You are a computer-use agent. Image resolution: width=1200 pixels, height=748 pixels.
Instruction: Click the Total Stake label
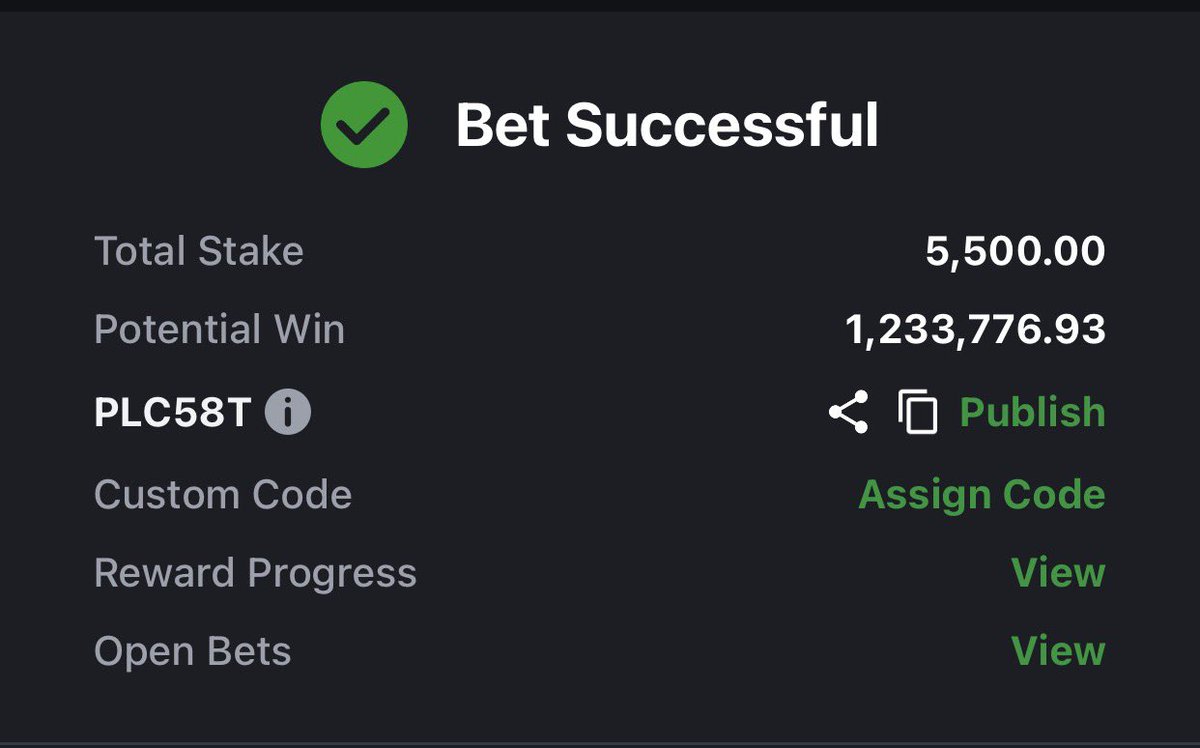[198, 250]
